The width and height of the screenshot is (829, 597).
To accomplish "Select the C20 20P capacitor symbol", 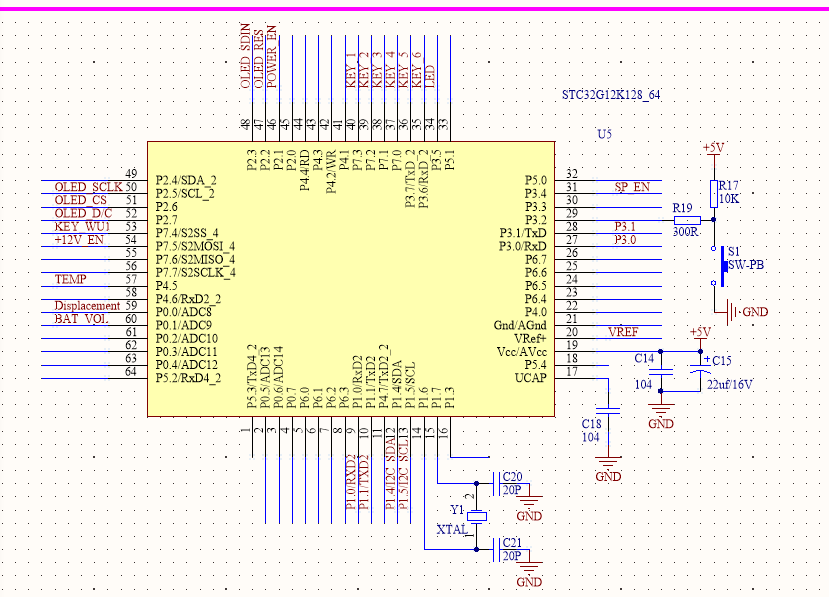I will [497, 483].
